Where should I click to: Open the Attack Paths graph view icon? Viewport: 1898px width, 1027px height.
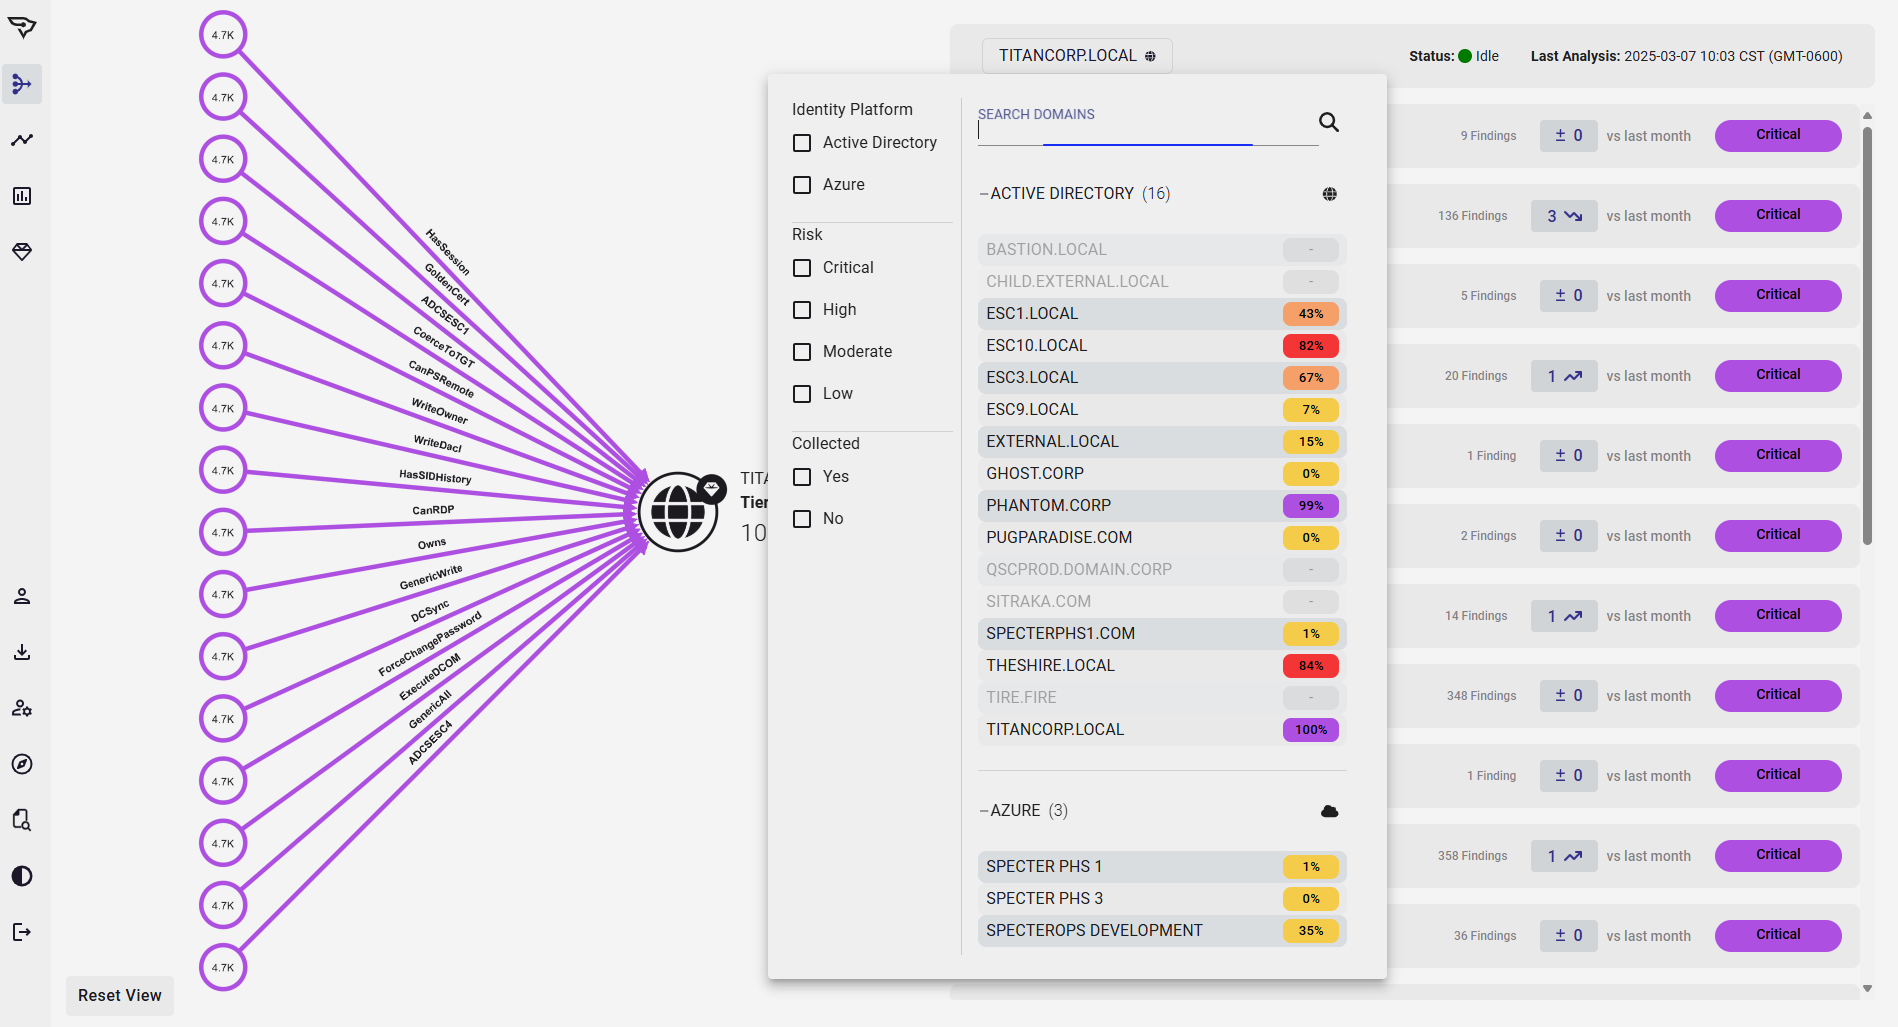22,84
